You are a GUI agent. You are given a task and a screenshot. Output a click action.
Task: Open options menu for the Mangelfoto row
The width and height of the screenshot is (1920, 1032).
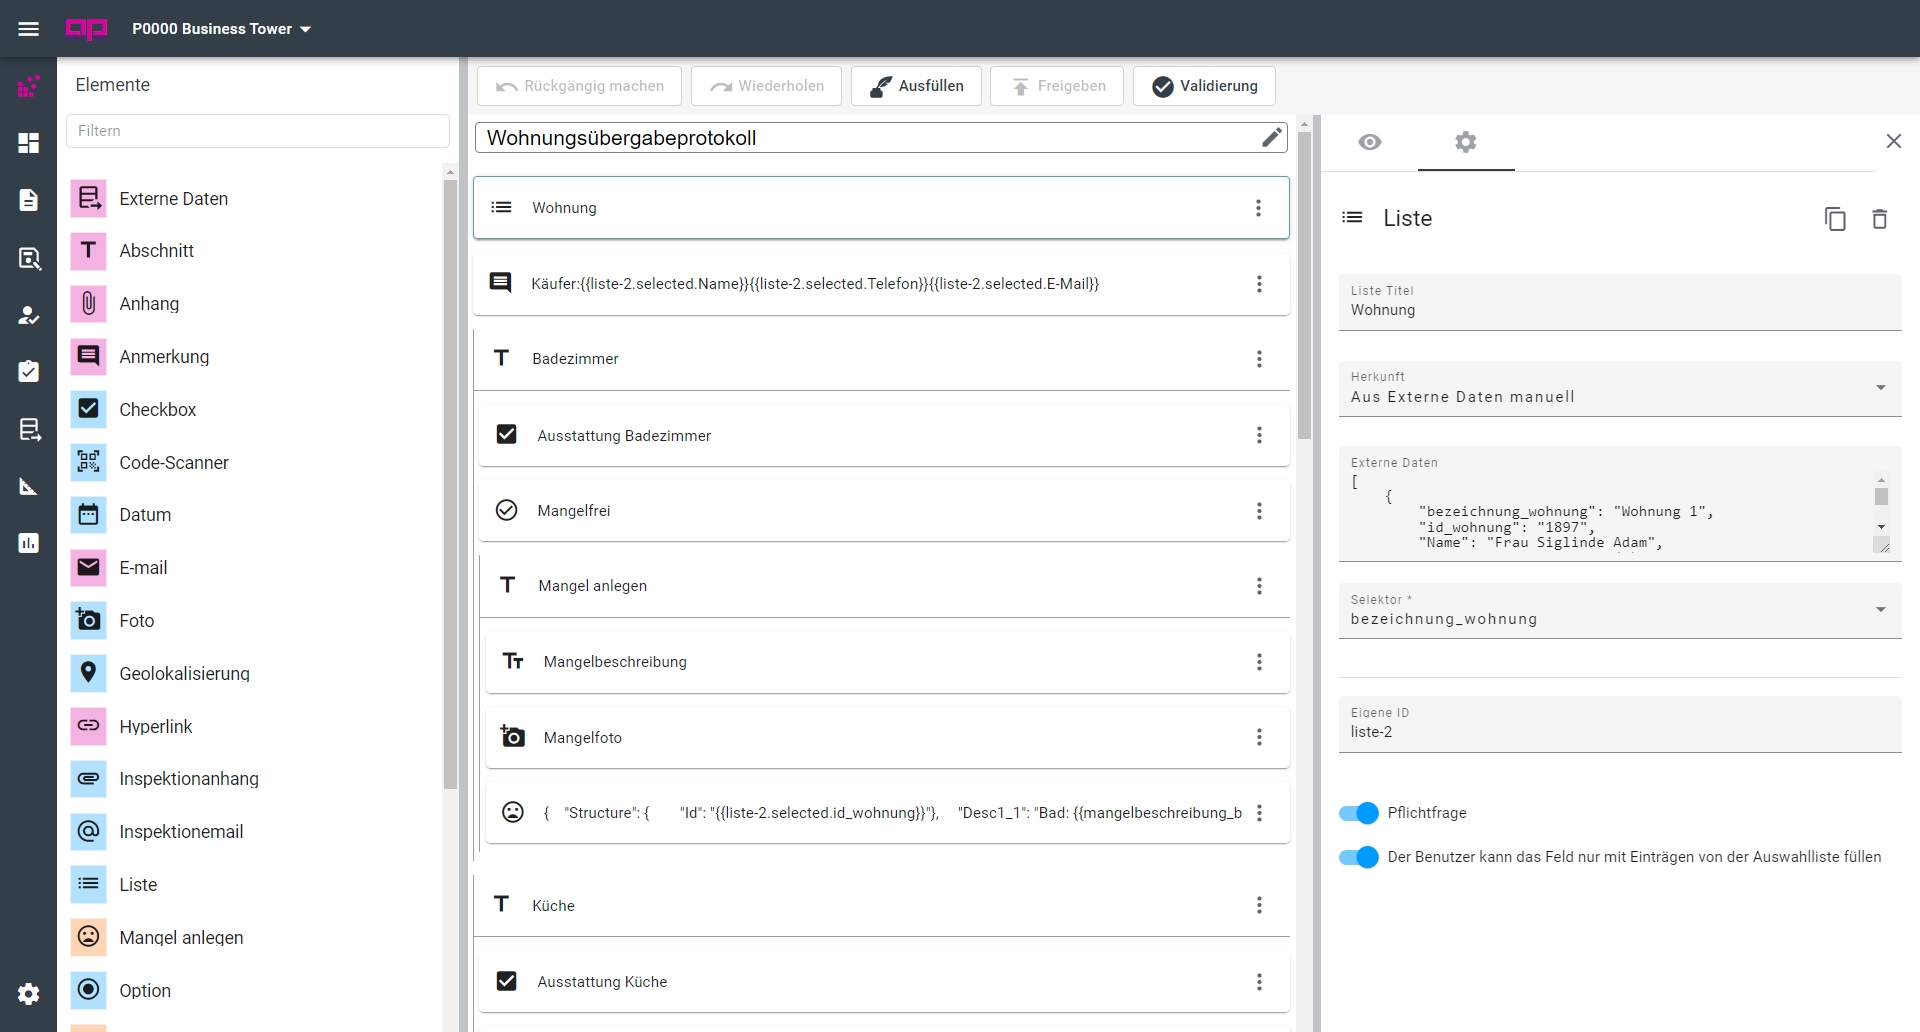tap(1259, 737)
